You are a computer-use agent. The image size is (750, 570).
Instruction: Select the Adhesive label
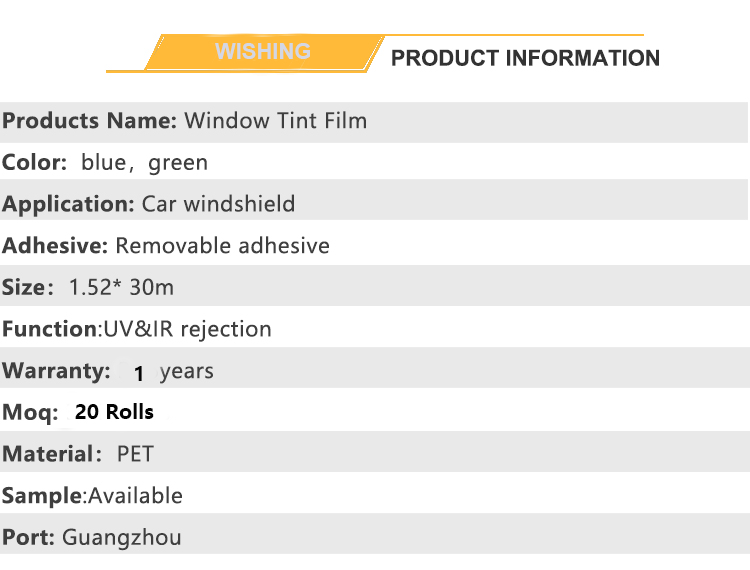tap(55, 246)
